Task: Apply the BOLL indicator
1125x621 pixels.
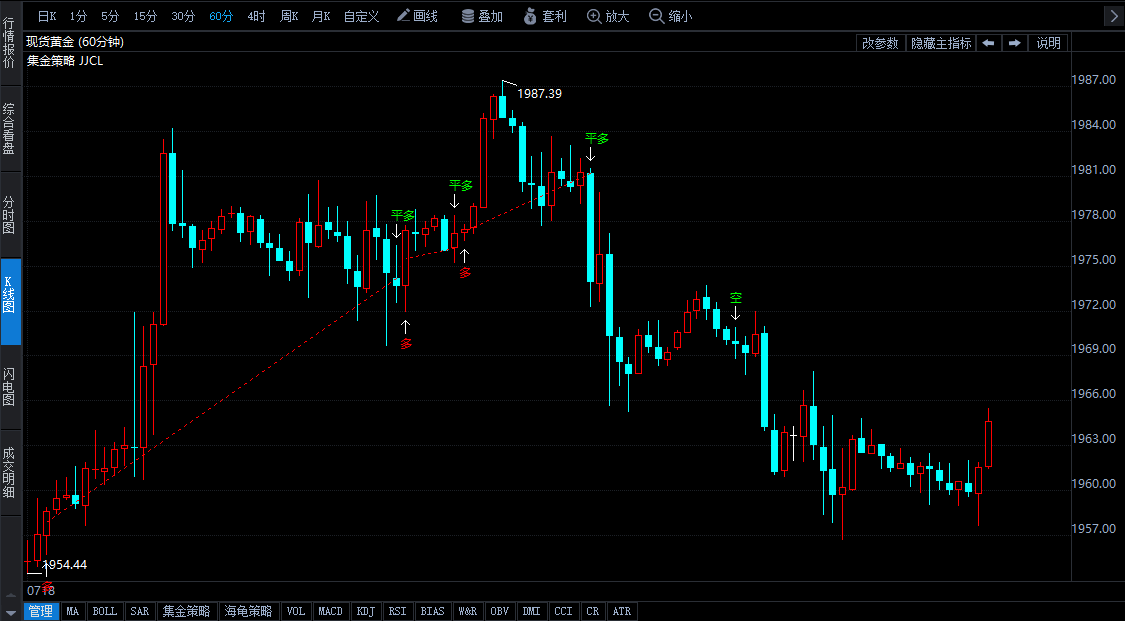Action: (x=104, y=611)
